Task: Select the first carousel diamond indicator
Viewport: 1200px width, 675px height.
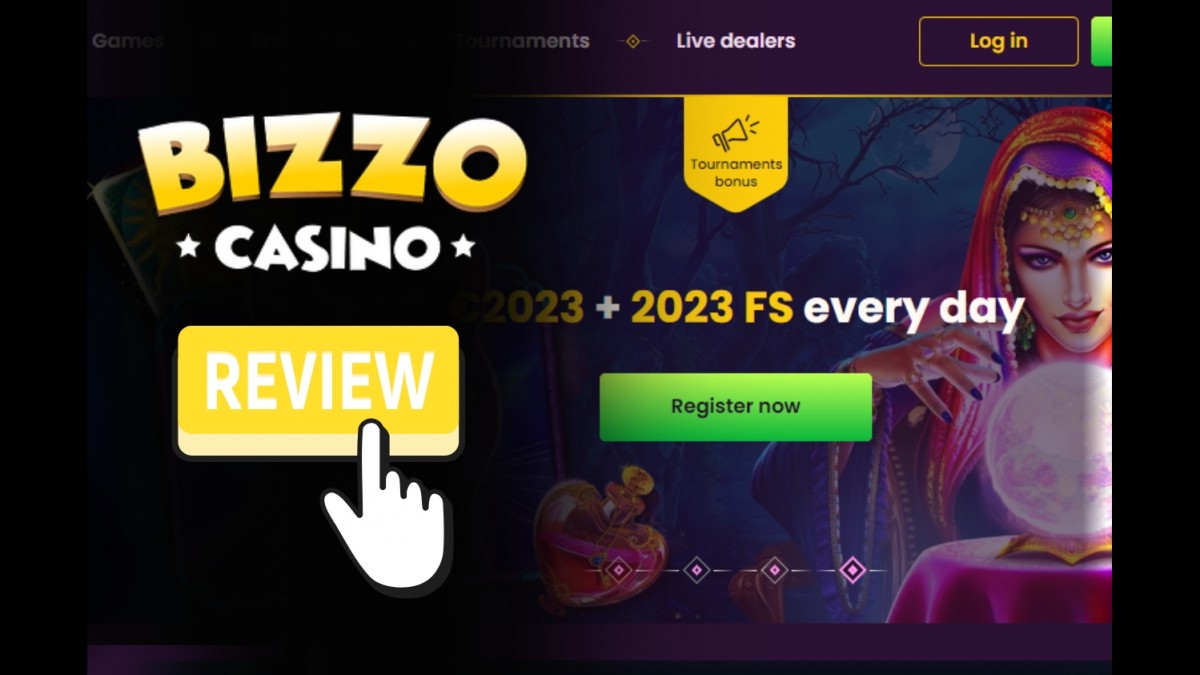Action: pos(619,570)
